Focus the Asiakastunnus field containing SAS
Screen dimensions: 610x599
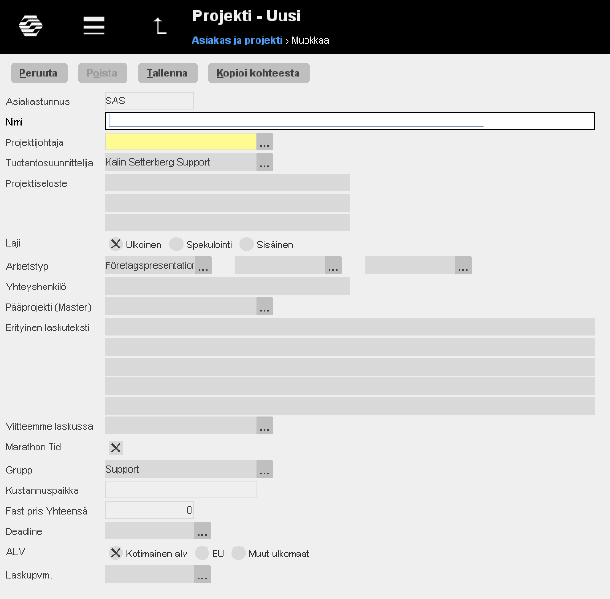pos(149,101)
